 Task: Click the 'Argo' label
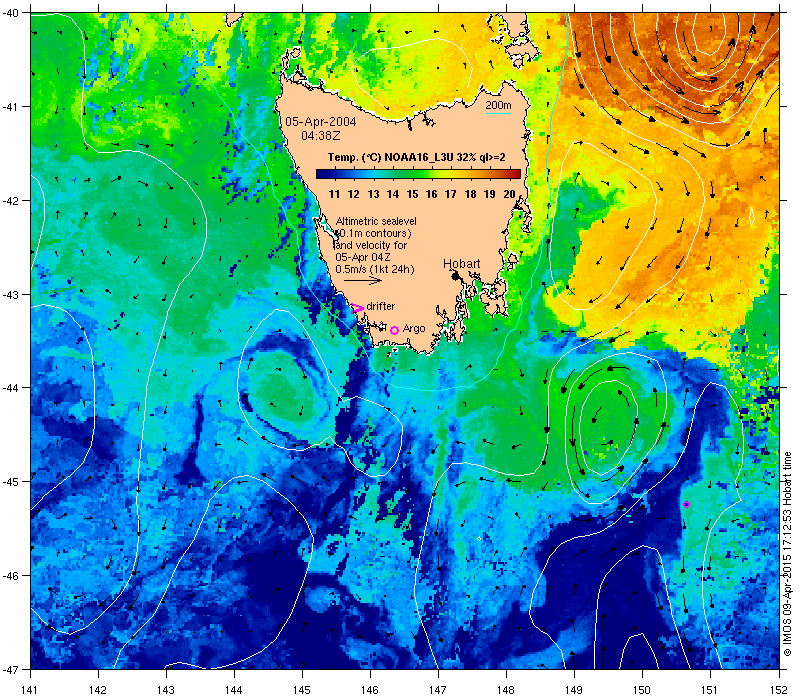click(x=414, y=329)
